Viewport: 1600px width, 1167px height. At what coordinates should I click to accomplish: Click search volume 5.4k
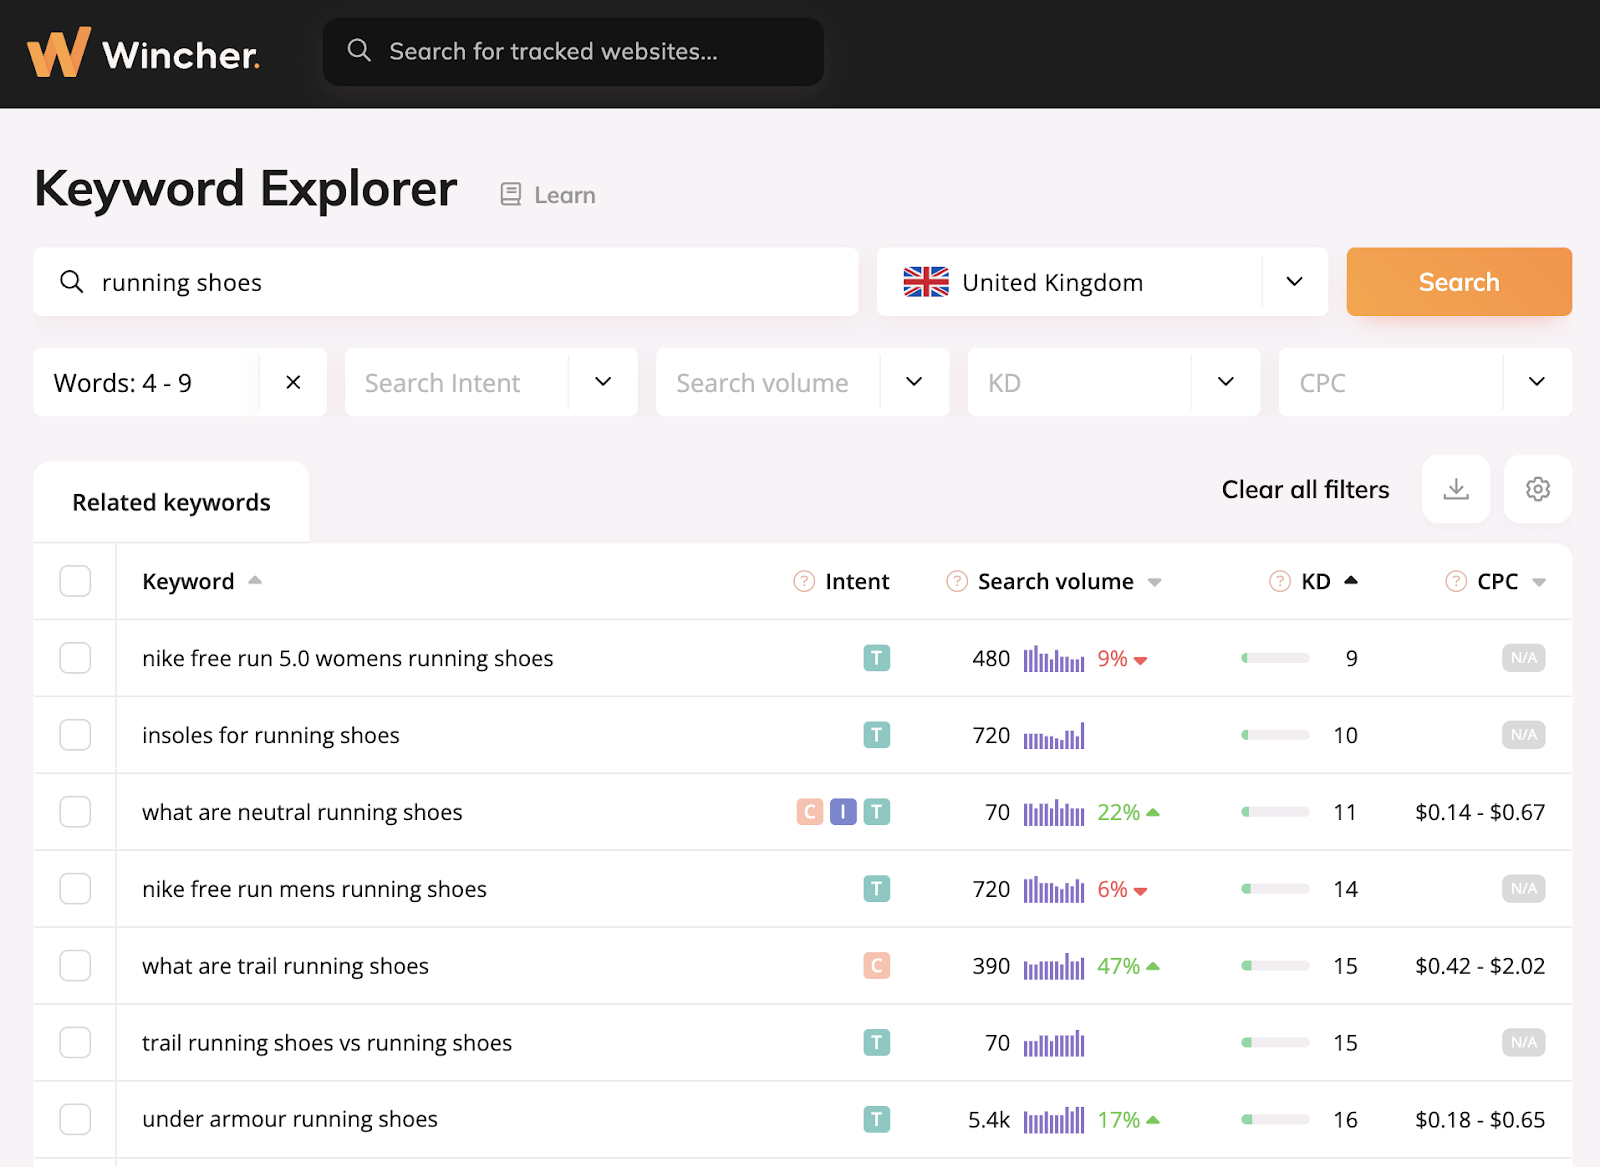(x=989, y=1119)
